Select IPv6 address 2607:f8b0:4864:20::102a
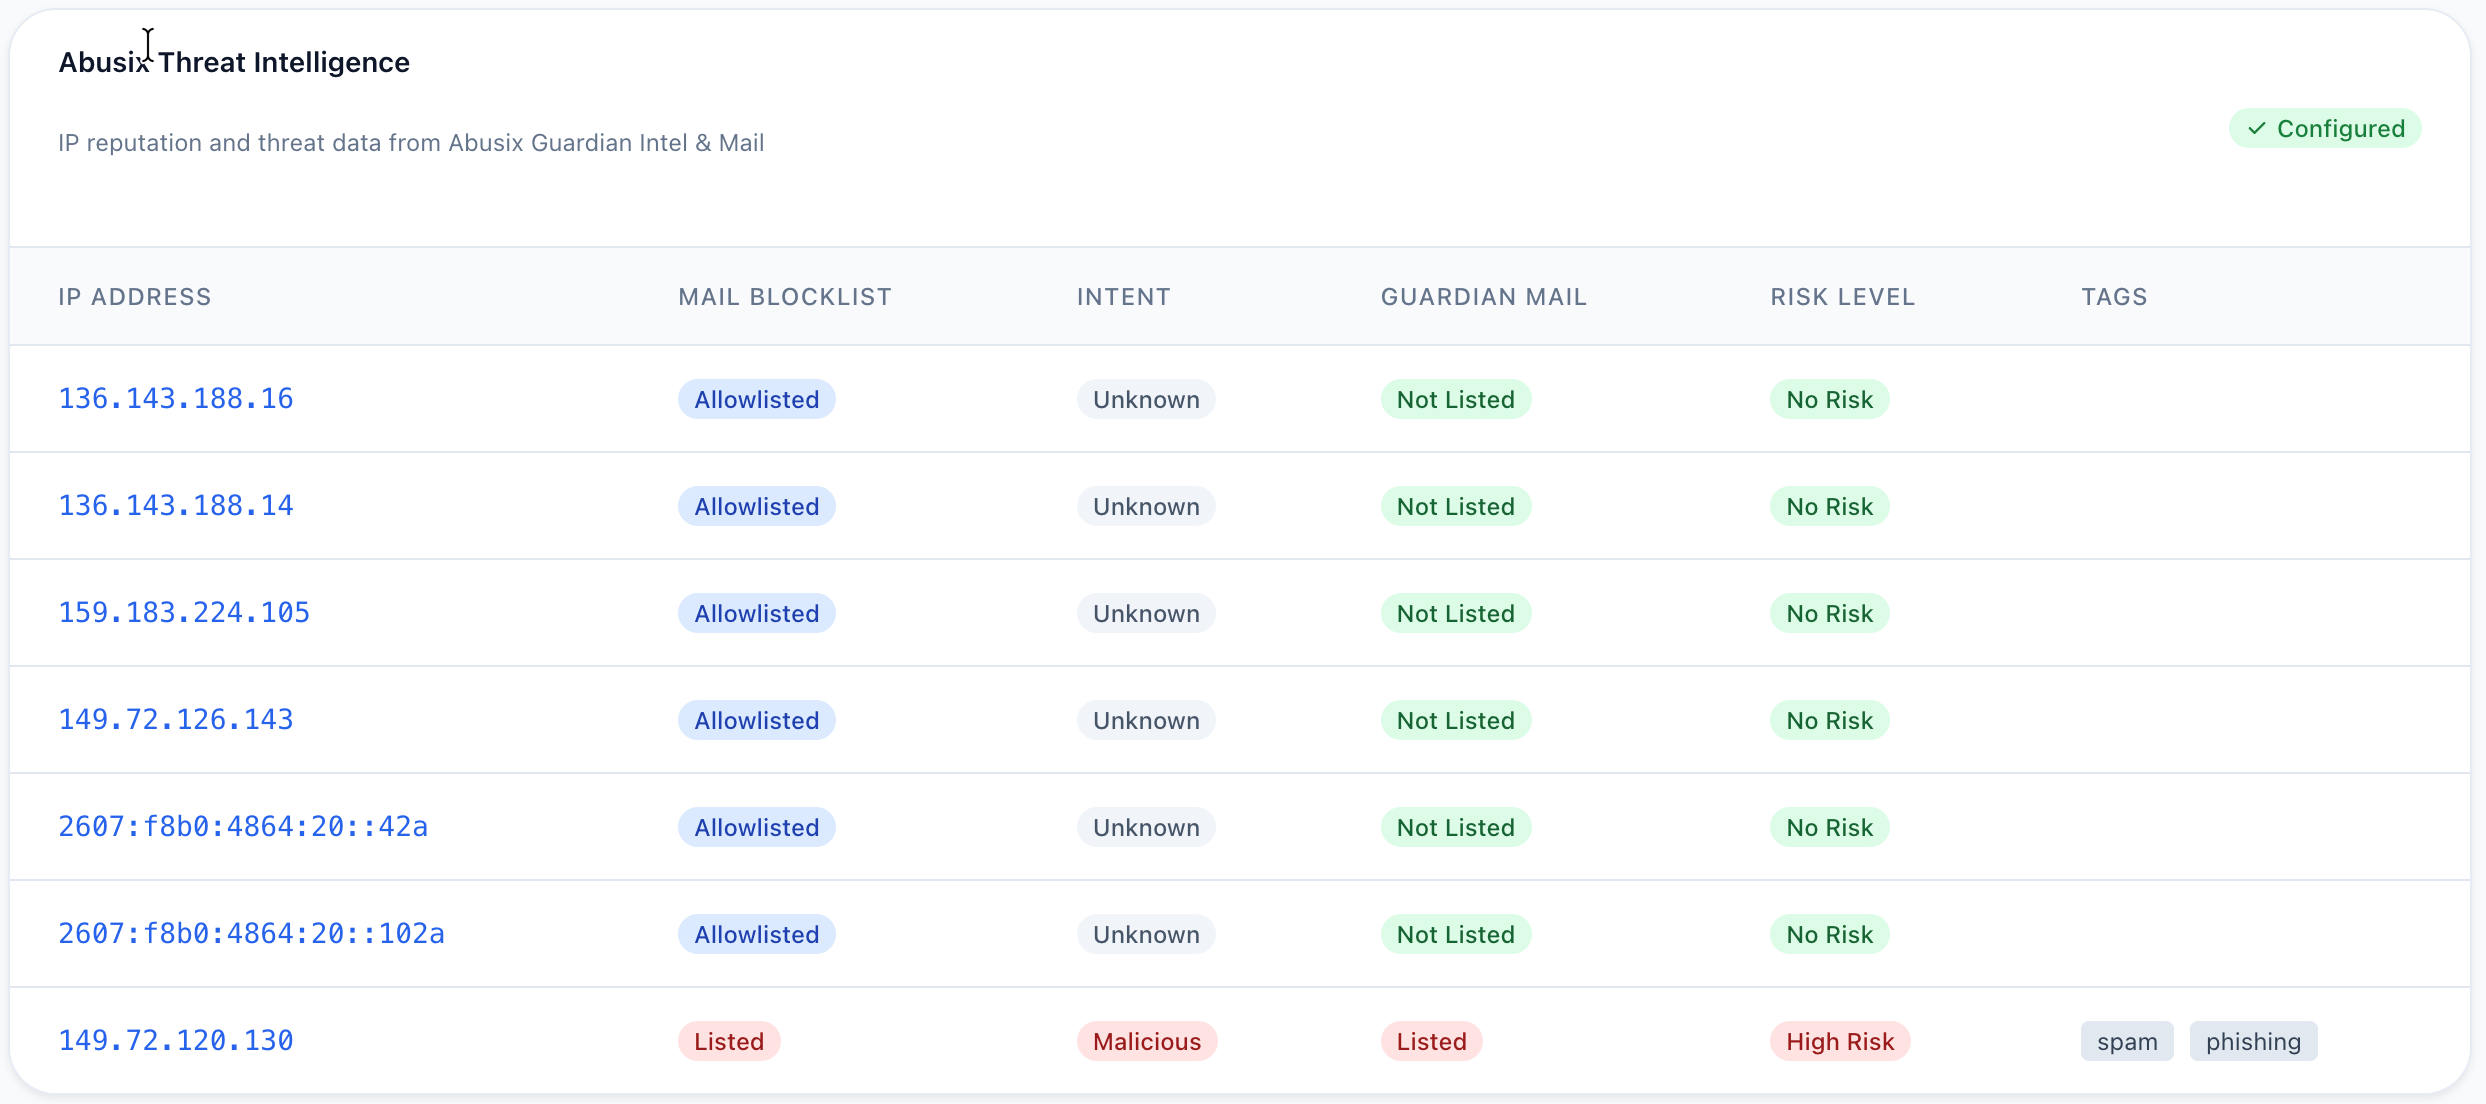The width and height of the screenshot is (2486, 1104). tap(250, 933)
